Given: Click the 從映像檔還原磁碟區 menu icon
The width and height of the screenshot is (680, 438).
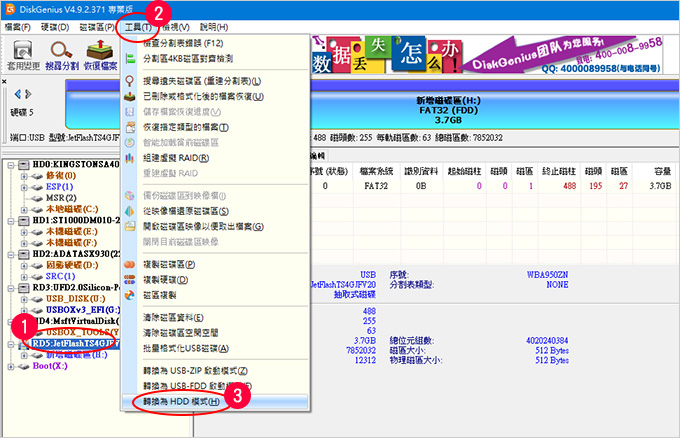Looking at the screenshot, I should (x=130, y=211).
